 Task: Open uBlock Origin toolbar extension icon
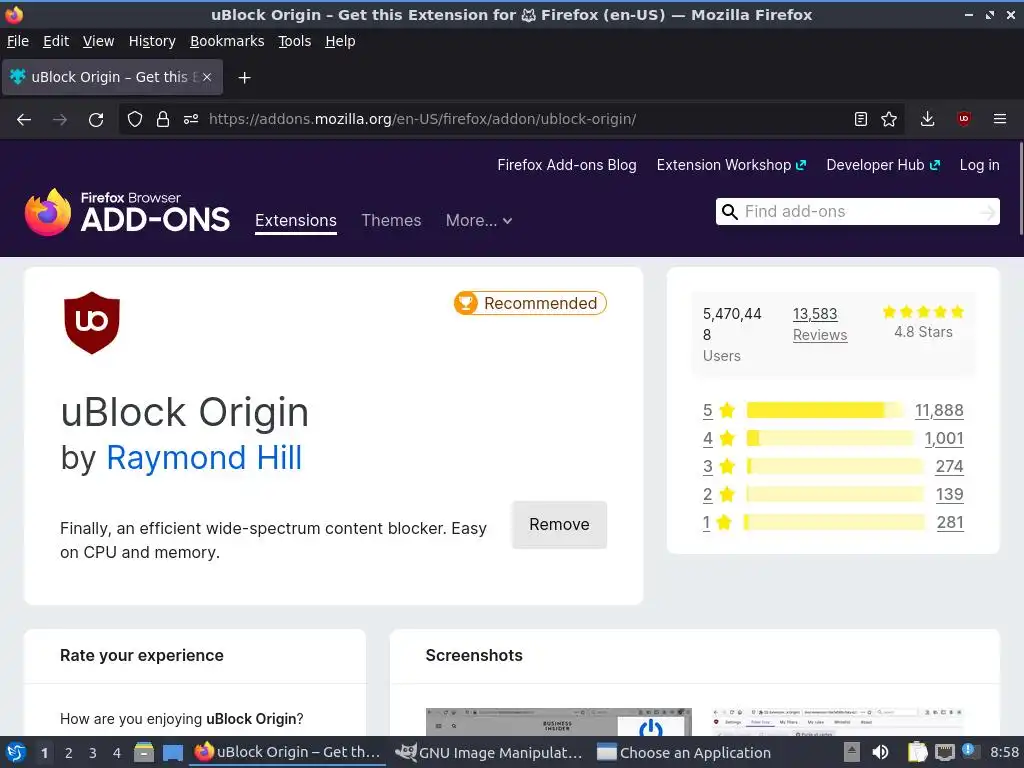963,120
